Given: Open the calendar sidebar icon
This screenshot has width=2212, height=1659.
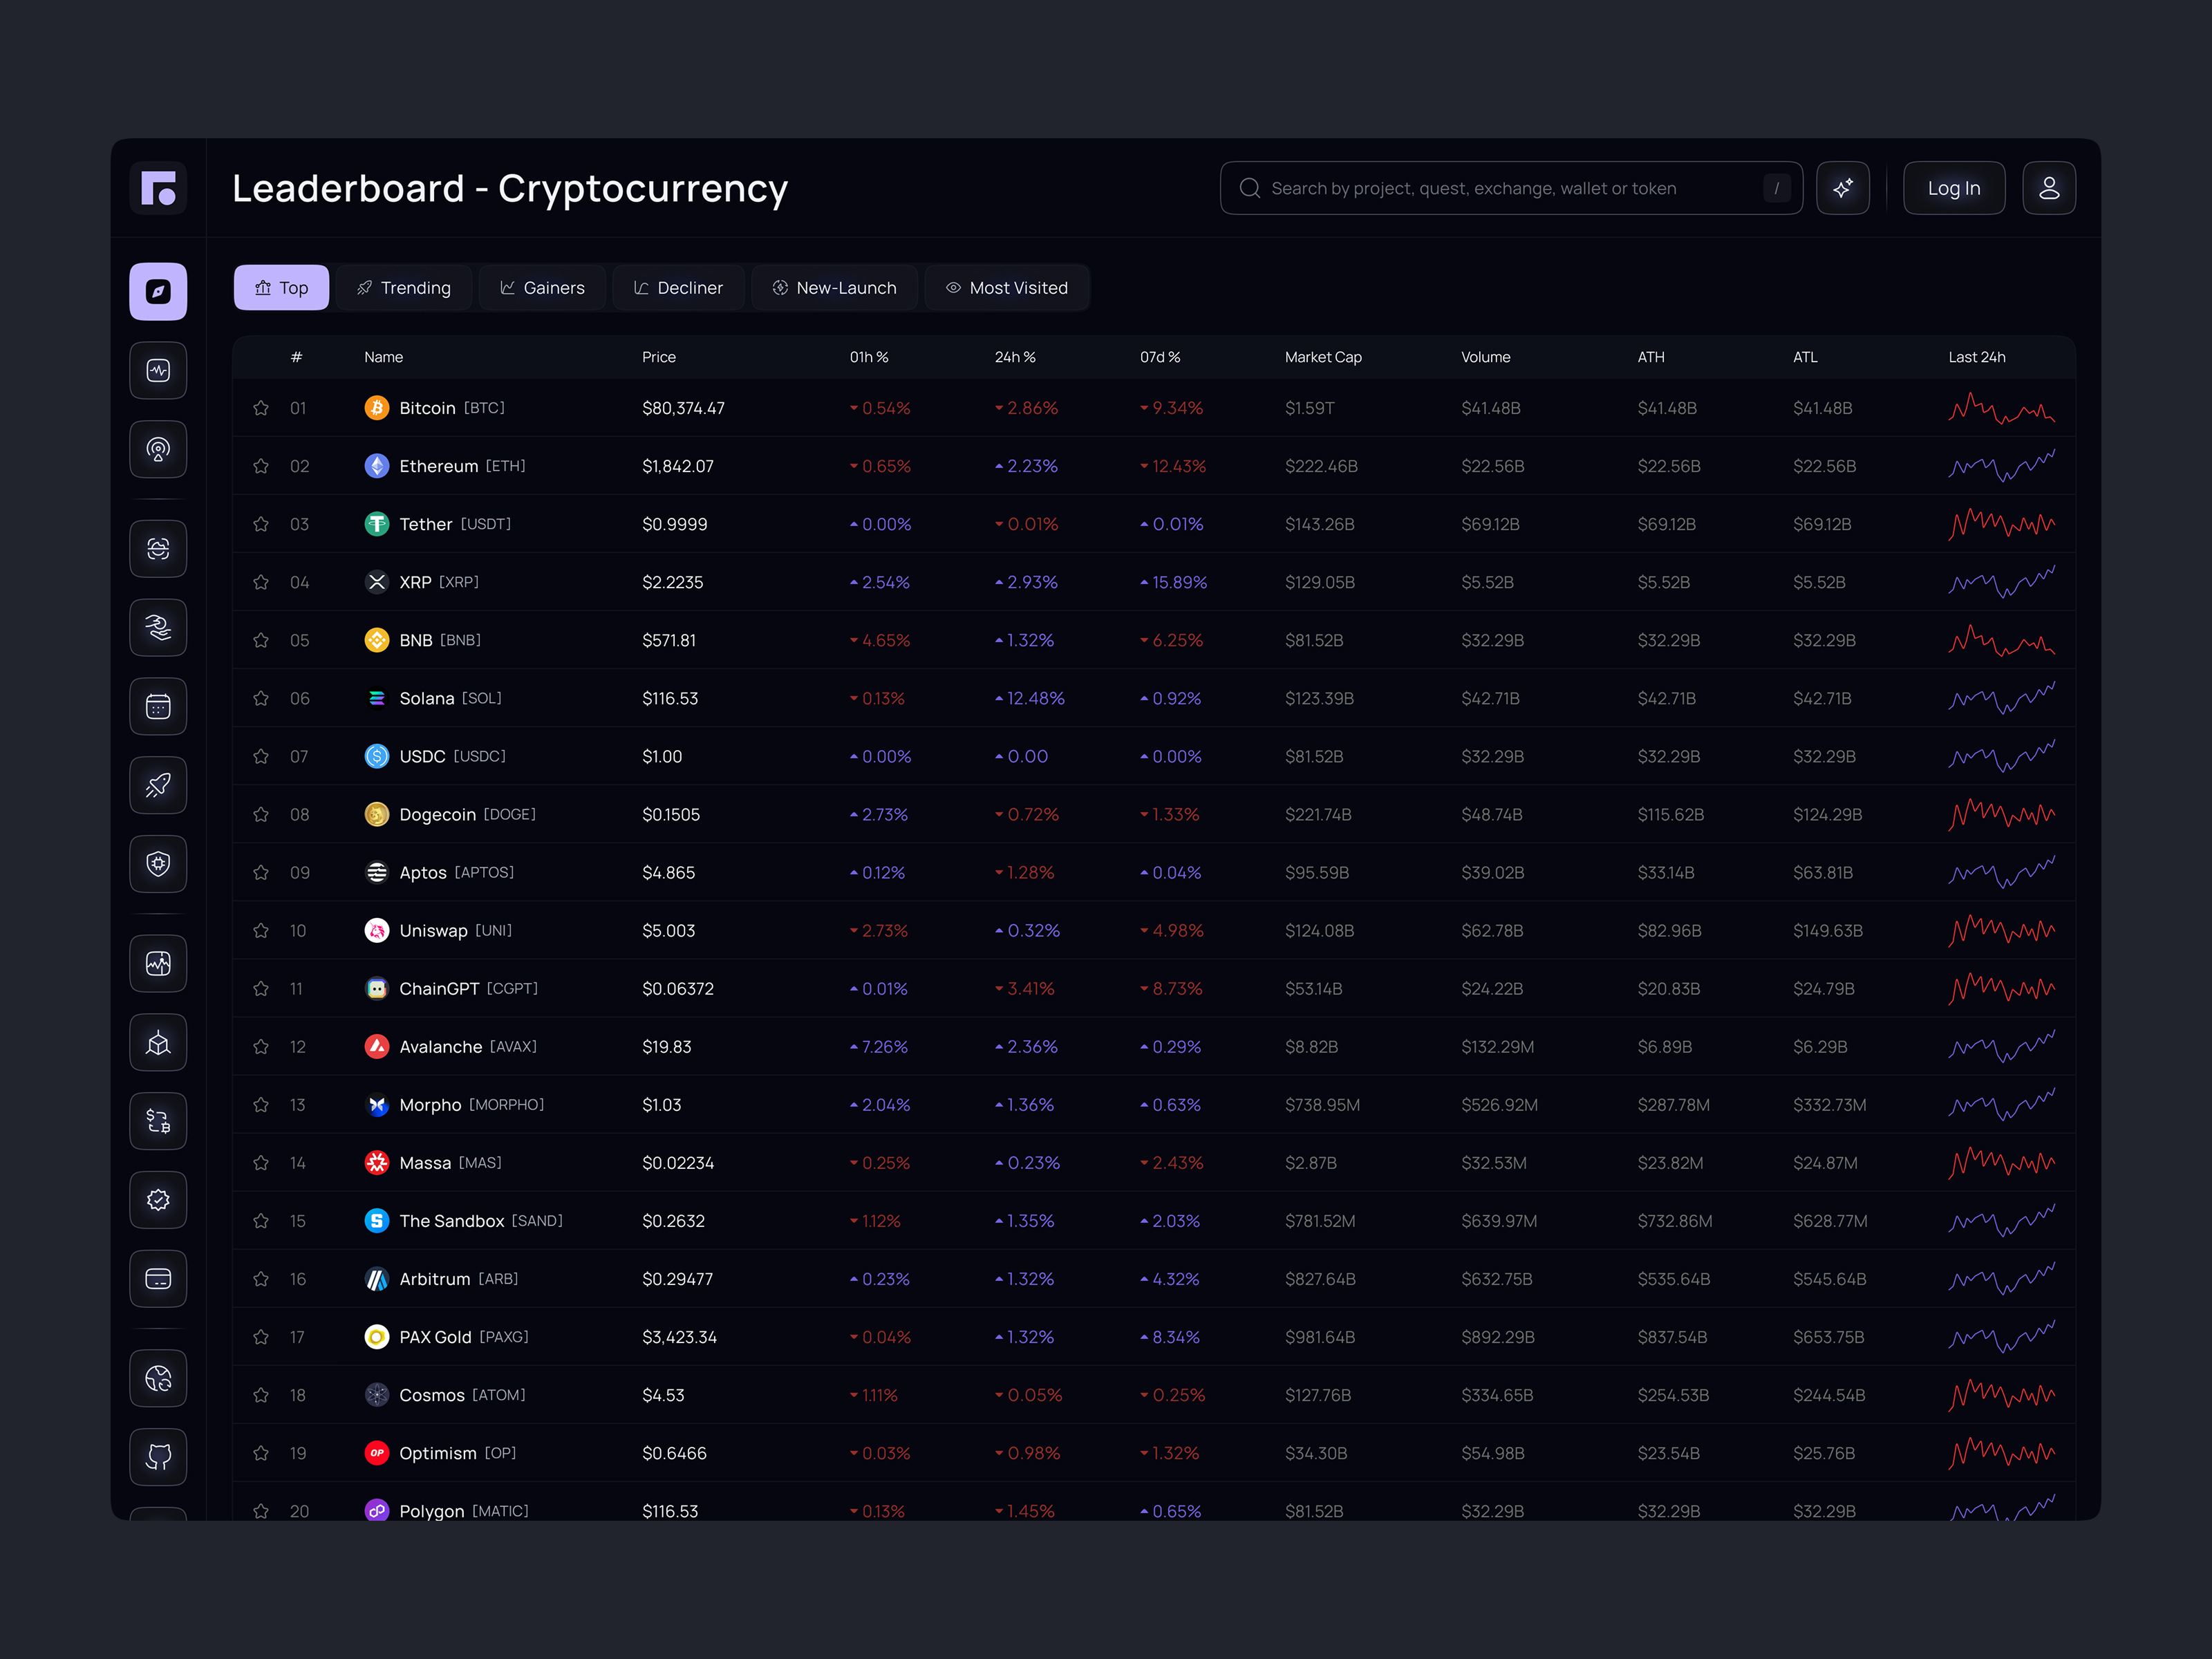Looking at the screenshot, I should pyautogui.click(x=158, y=706).
